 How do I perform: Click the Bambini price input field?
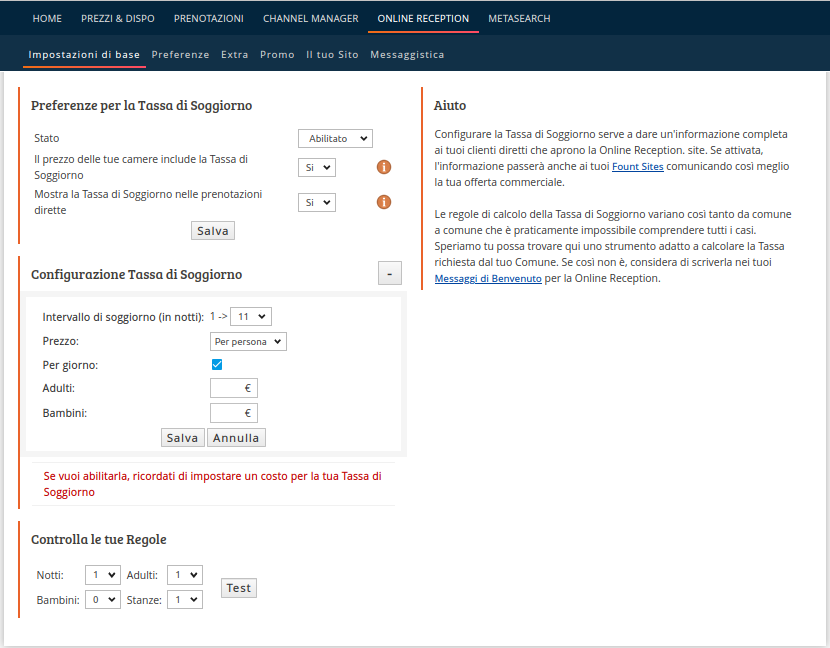tap(234, 413)
